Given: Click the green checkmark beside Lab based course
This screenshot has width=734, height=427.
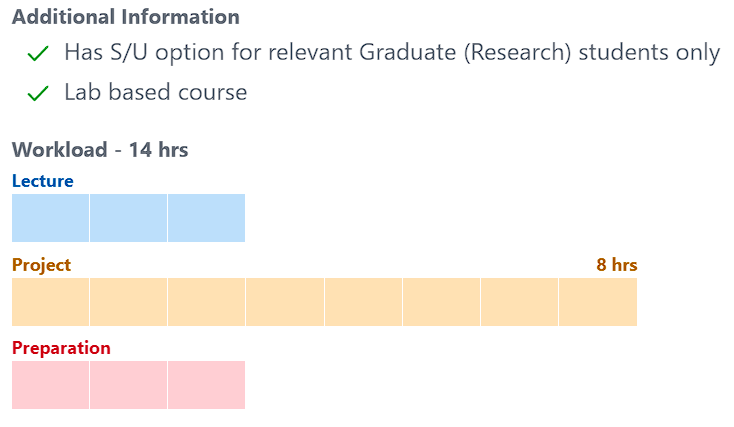Looking at the screenshot, I should click(x=38, y=94).
